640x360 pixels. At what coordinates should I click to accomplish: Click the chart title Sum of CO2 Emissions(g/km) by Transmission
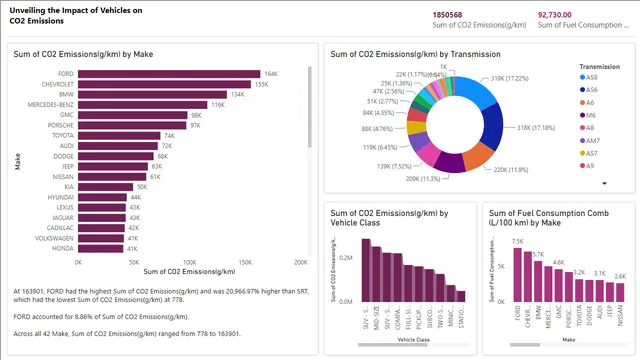click(415, 54)
